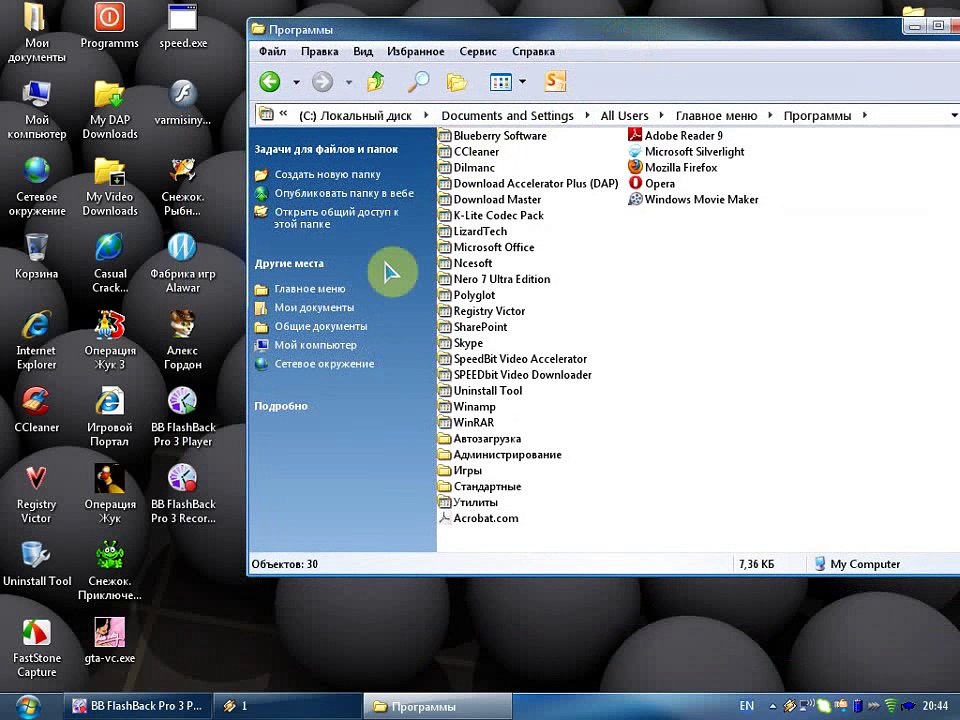Select the Автозагрузка folder
Viewport: 960px width, 720px height.
(480, 438)
